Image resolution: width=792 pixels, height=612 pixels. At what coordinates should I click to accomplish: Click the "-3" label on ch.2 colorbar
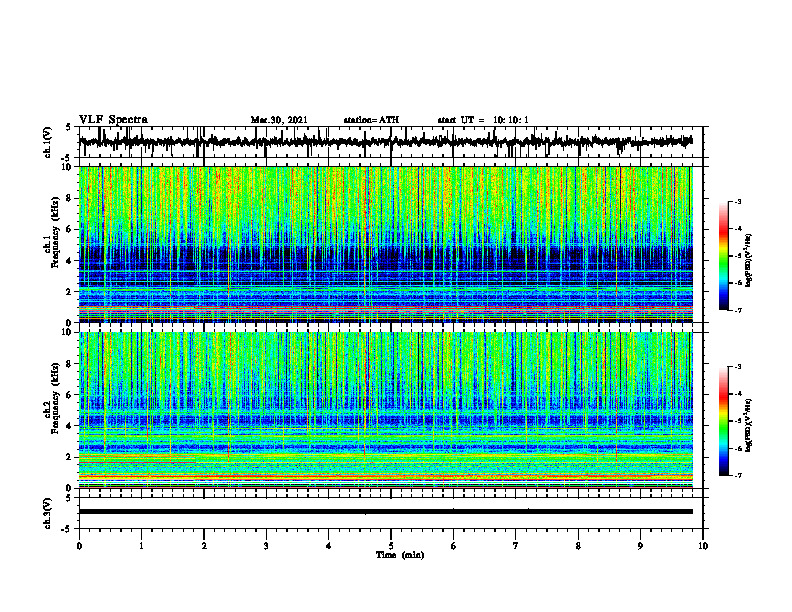pyautogui.click(x=737, y=367)
